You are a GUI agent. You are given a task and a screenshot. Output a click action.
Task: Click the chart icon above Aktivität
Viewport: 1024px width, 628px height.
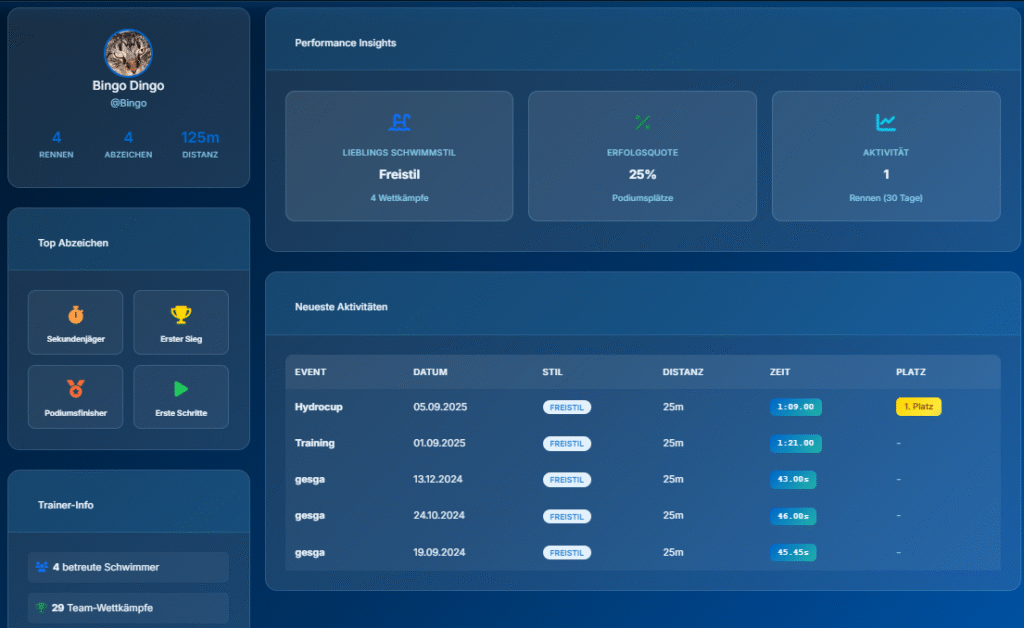[886, 122]
